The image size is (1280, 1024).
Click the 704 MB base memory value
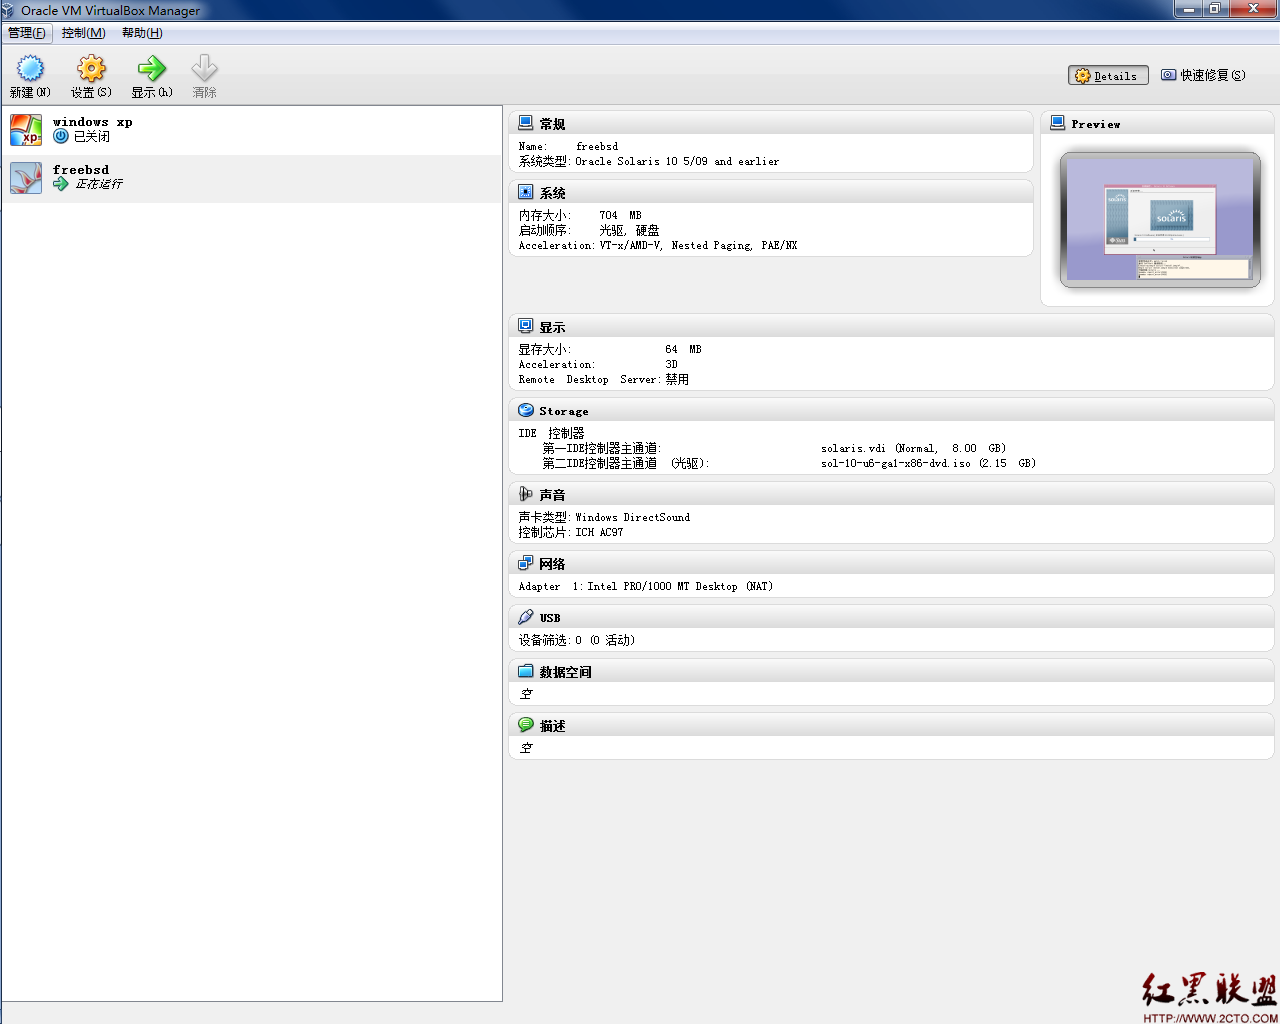pos(620,215)
